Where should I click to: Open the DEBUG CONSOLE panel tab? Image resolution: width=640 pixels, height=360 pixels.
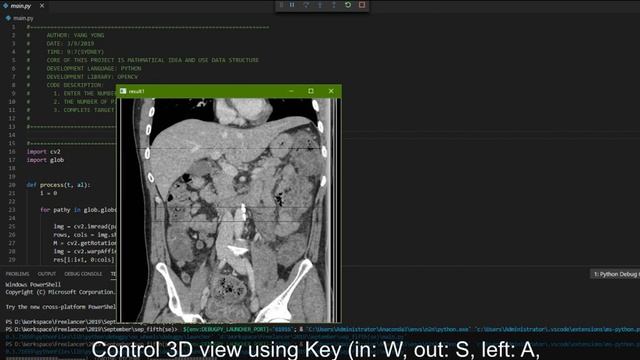tap(83, 274)
